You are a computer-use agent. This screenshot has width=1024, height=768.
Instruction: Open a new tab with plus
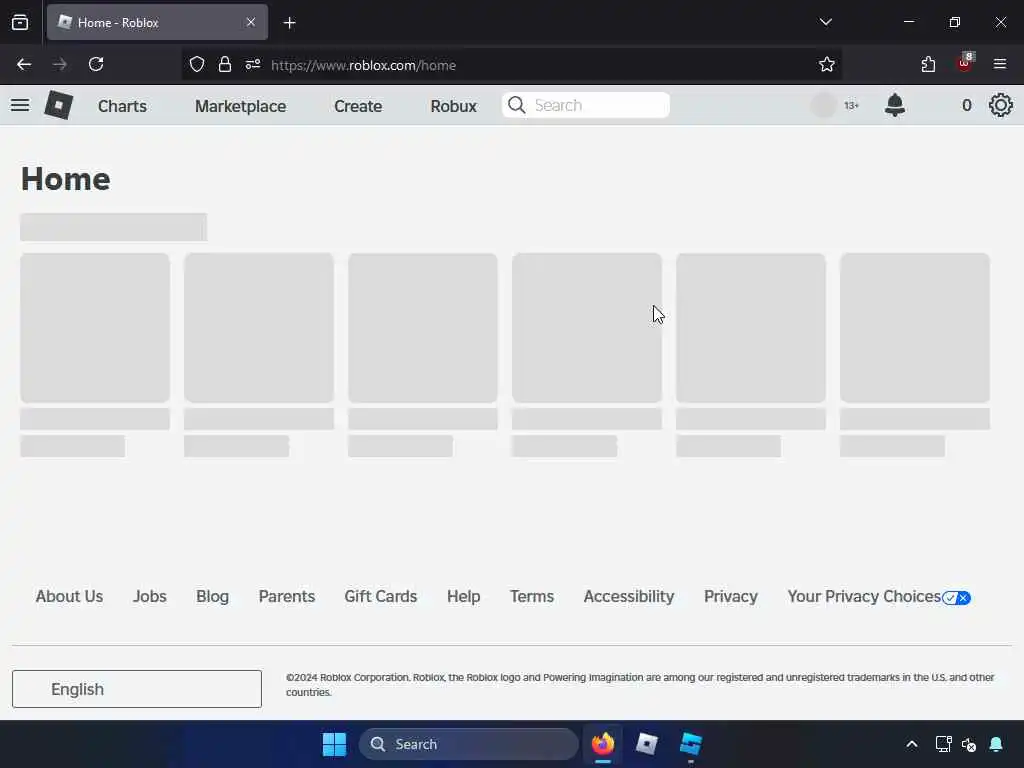pos(289,23)
